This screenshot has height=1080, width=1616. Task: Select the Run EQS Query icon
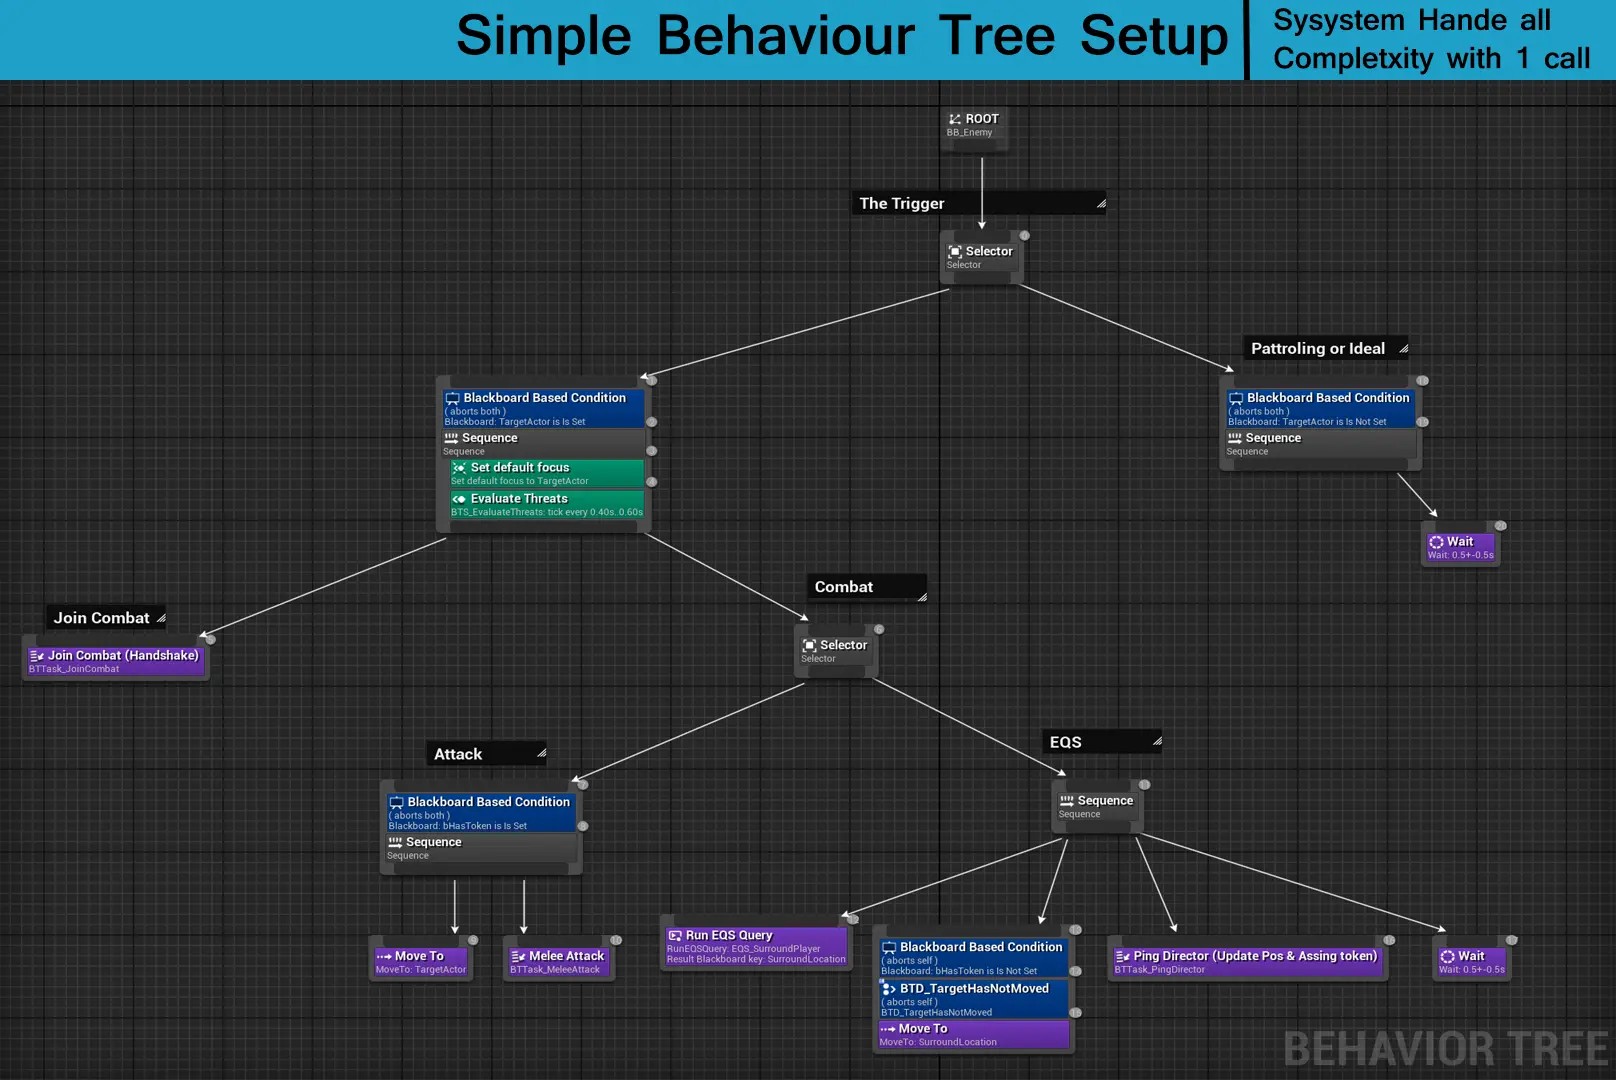[675, 936]
